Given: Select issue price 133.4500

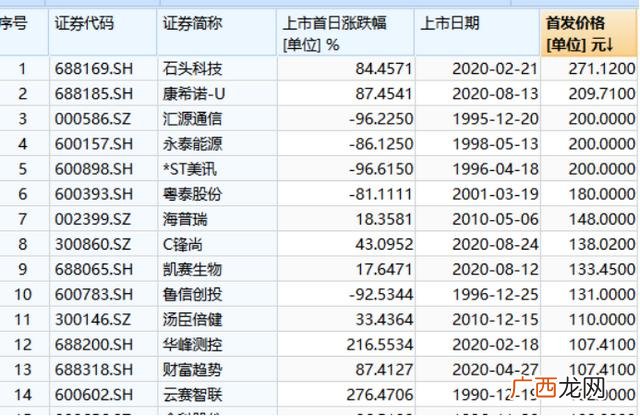Looking at the screenshot, I should click(602, 269).
